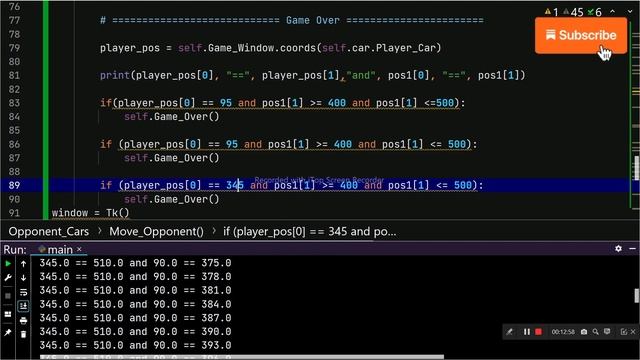The height and width of the screenshot is (360, 640).
Task: Open the recorder zoom magnifier tool
Action: point(596,332)
